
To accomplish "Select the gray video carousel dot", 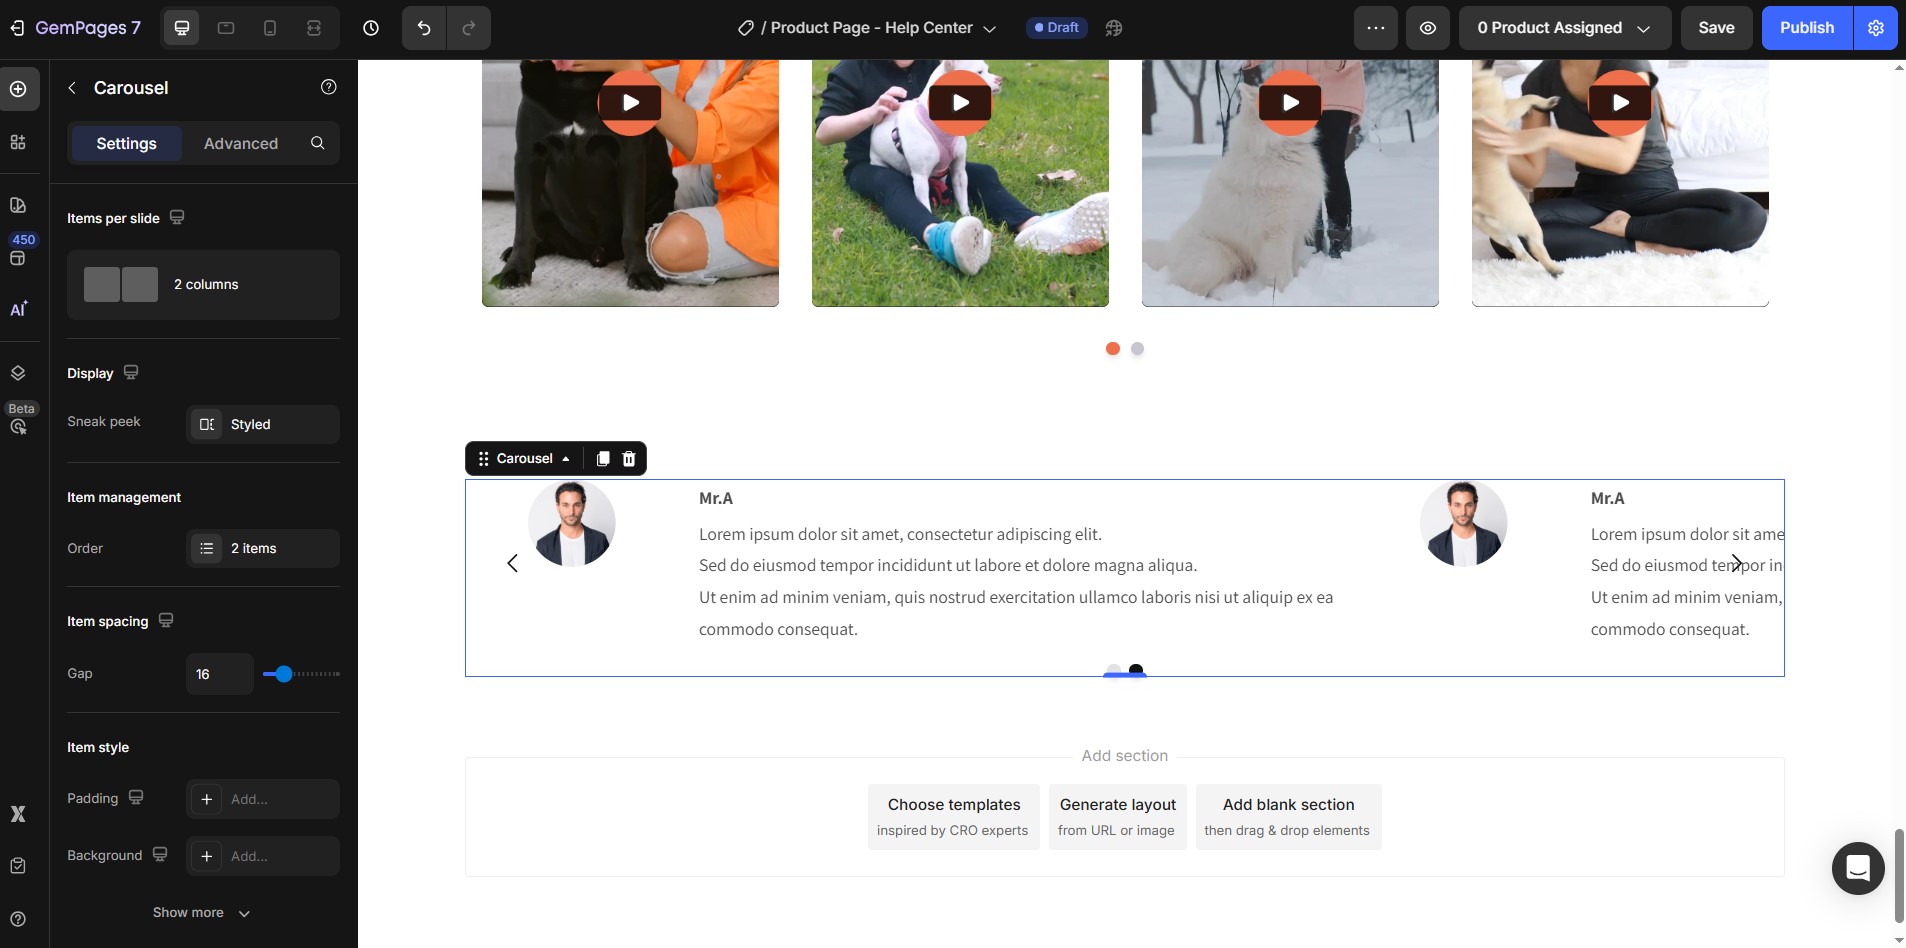I will [1137, 349].
